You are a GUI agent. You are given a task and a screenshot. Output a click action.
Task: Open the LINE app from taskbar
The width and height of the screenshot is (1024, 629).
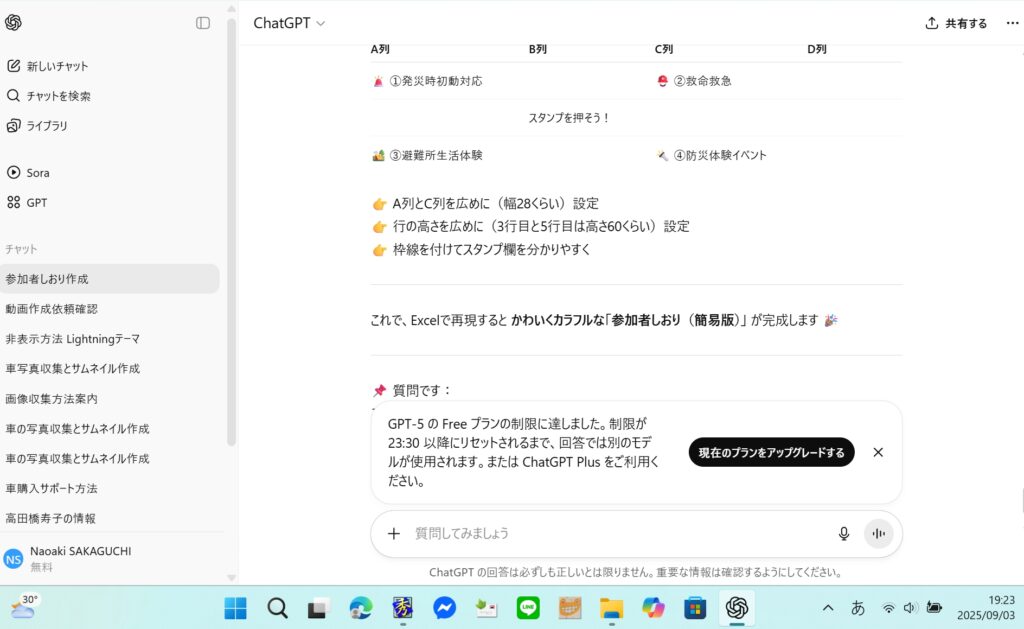[528, 608]
